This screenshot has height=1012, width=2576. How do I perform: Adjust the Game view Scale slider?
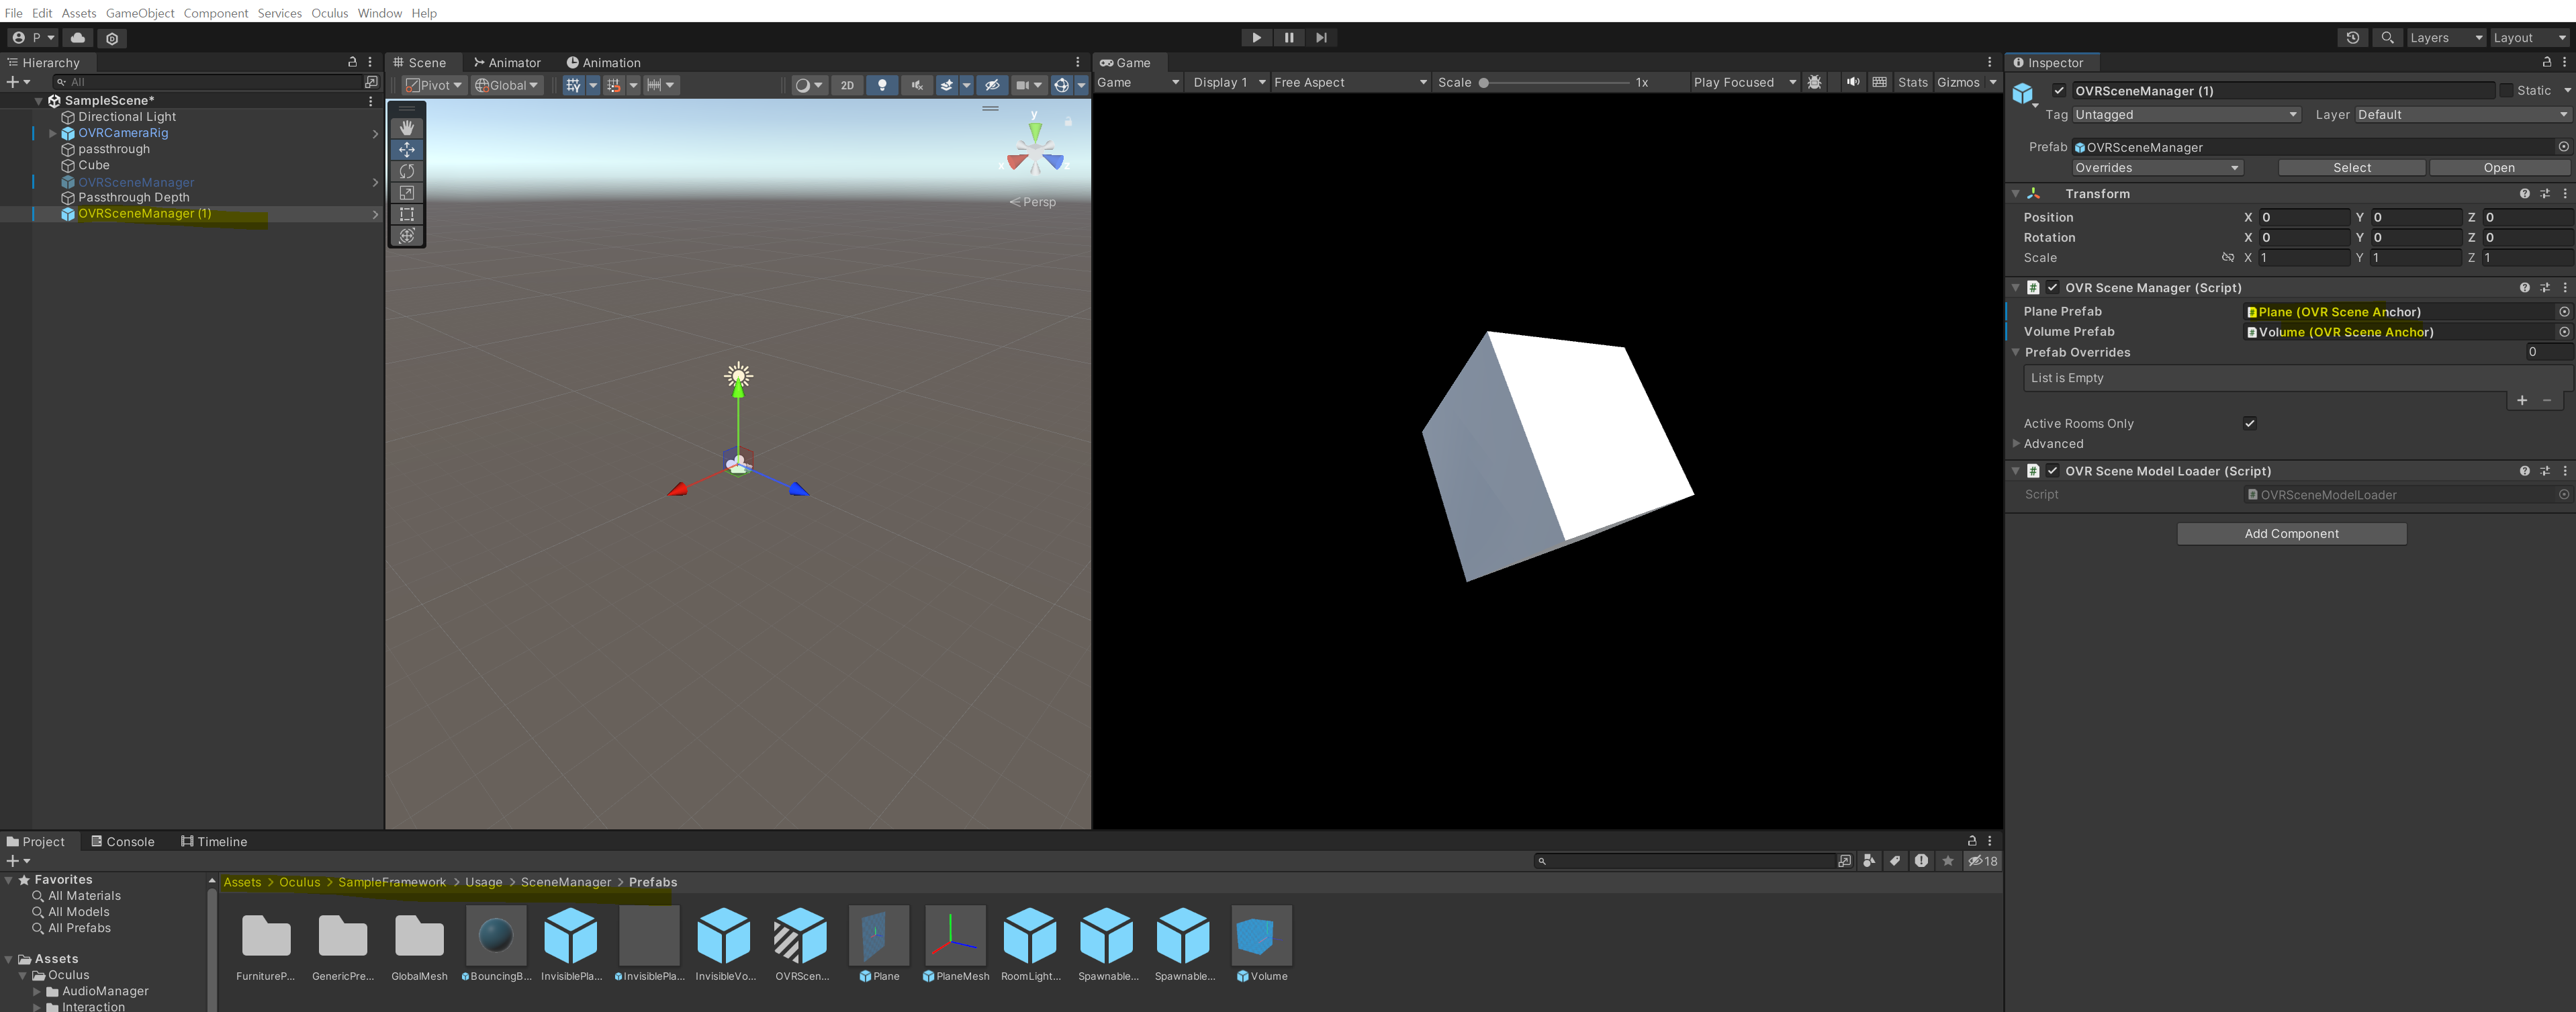(1484, 83)
